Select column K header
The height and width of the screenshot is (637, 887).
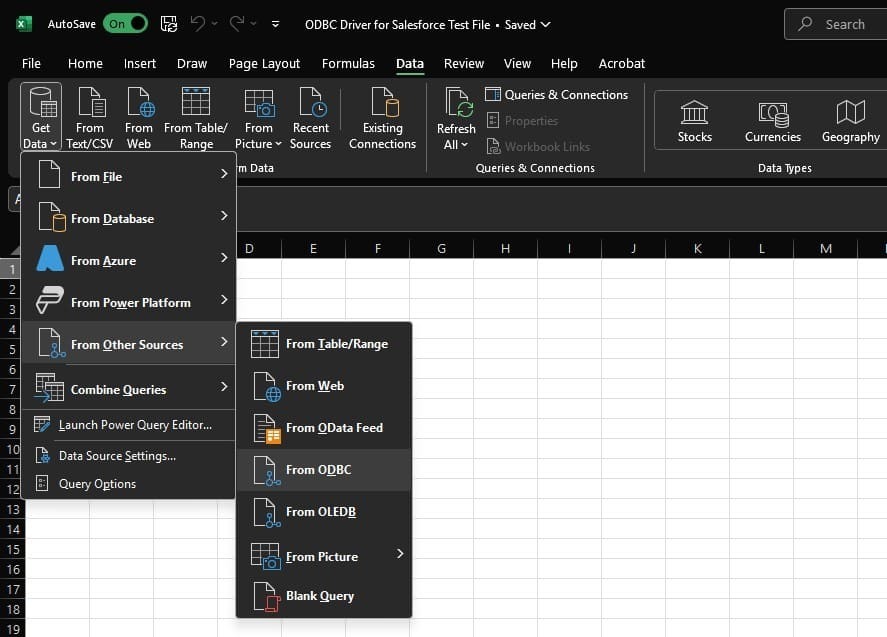click(x=697, y=248)
